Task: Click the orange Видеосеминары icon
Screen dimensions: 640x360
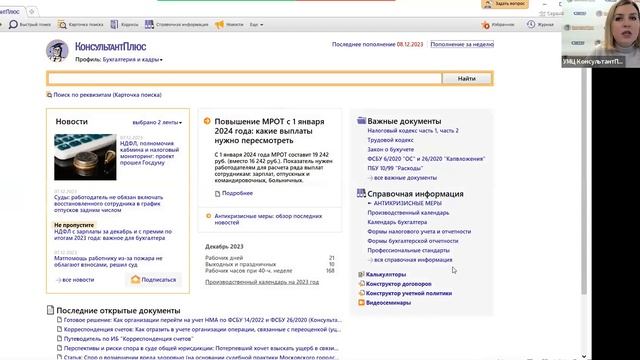Action: click(x=361, y=302)
